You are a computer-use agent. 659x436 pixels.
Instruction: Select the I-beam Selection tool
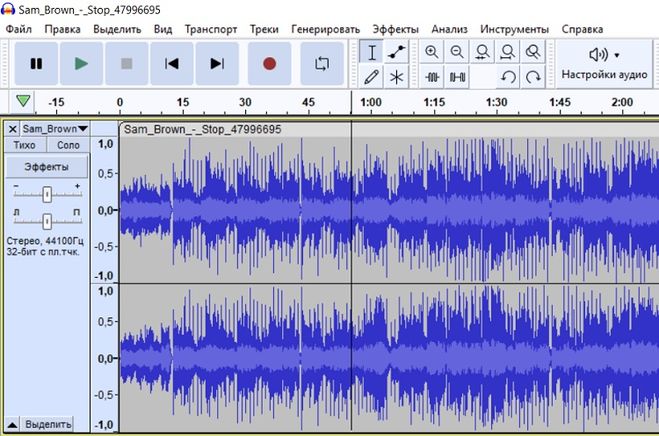[372, 52]
